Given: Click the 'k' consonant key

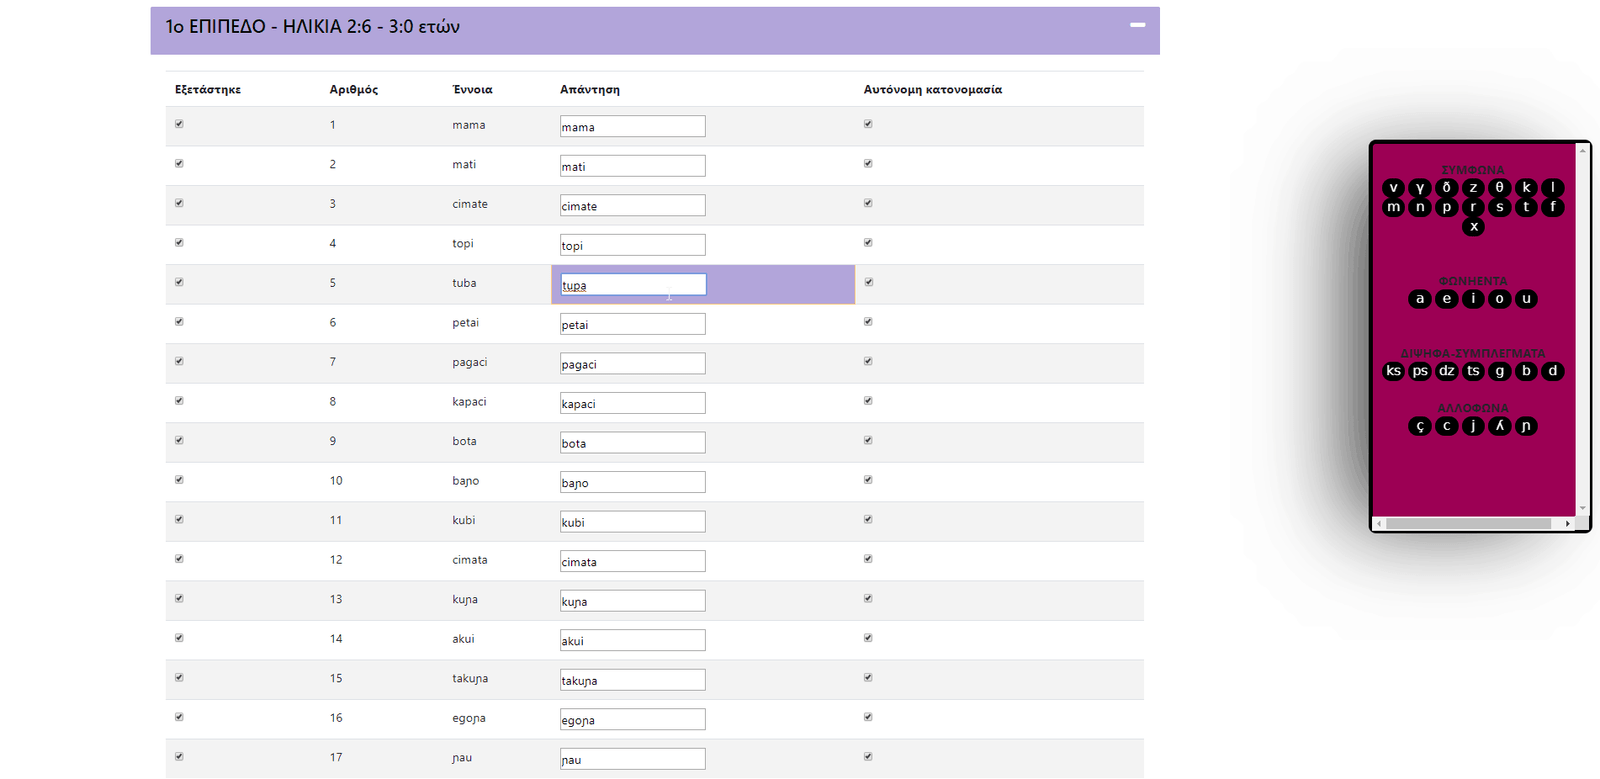Looking at the screenshot, I should (x=1526, y=188).
